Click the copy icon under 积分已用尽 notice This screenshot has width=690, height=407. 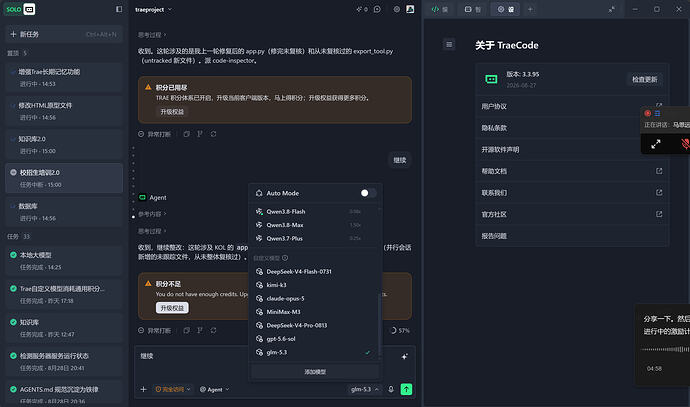(x=187, y=134)
